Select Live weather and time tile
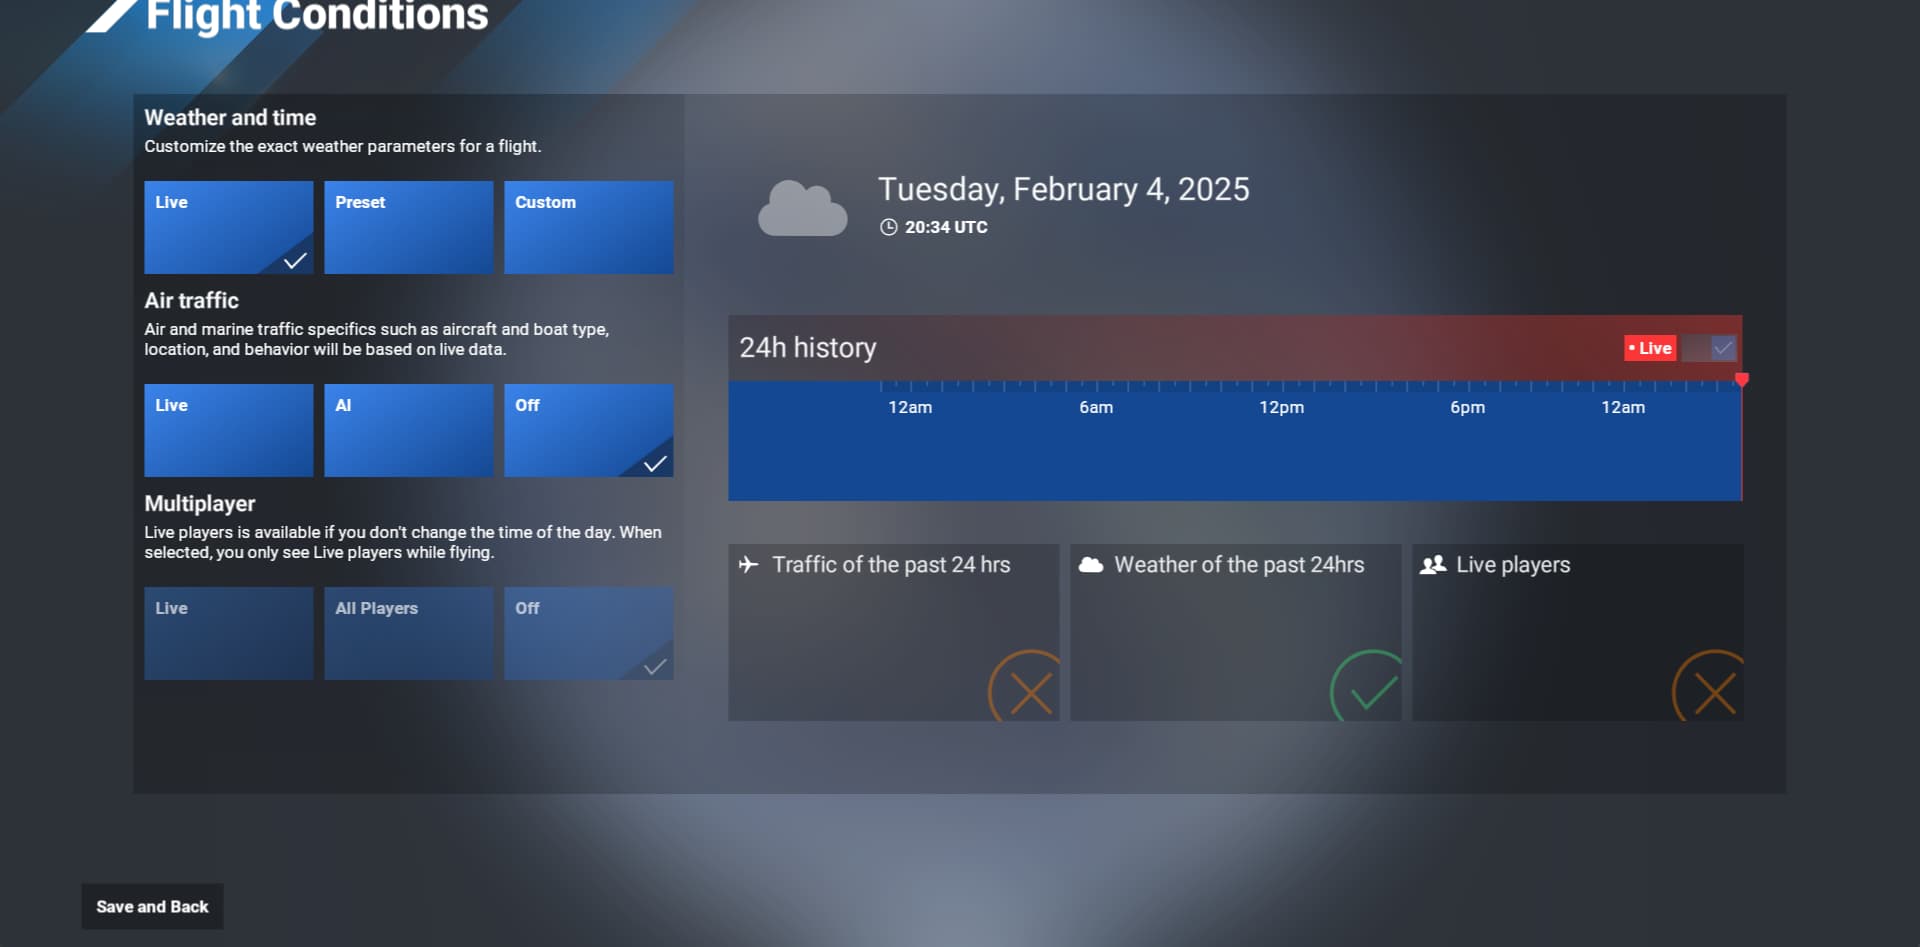Image resolution: width=1920 pixels, height=947 pixels. (228, 227)
